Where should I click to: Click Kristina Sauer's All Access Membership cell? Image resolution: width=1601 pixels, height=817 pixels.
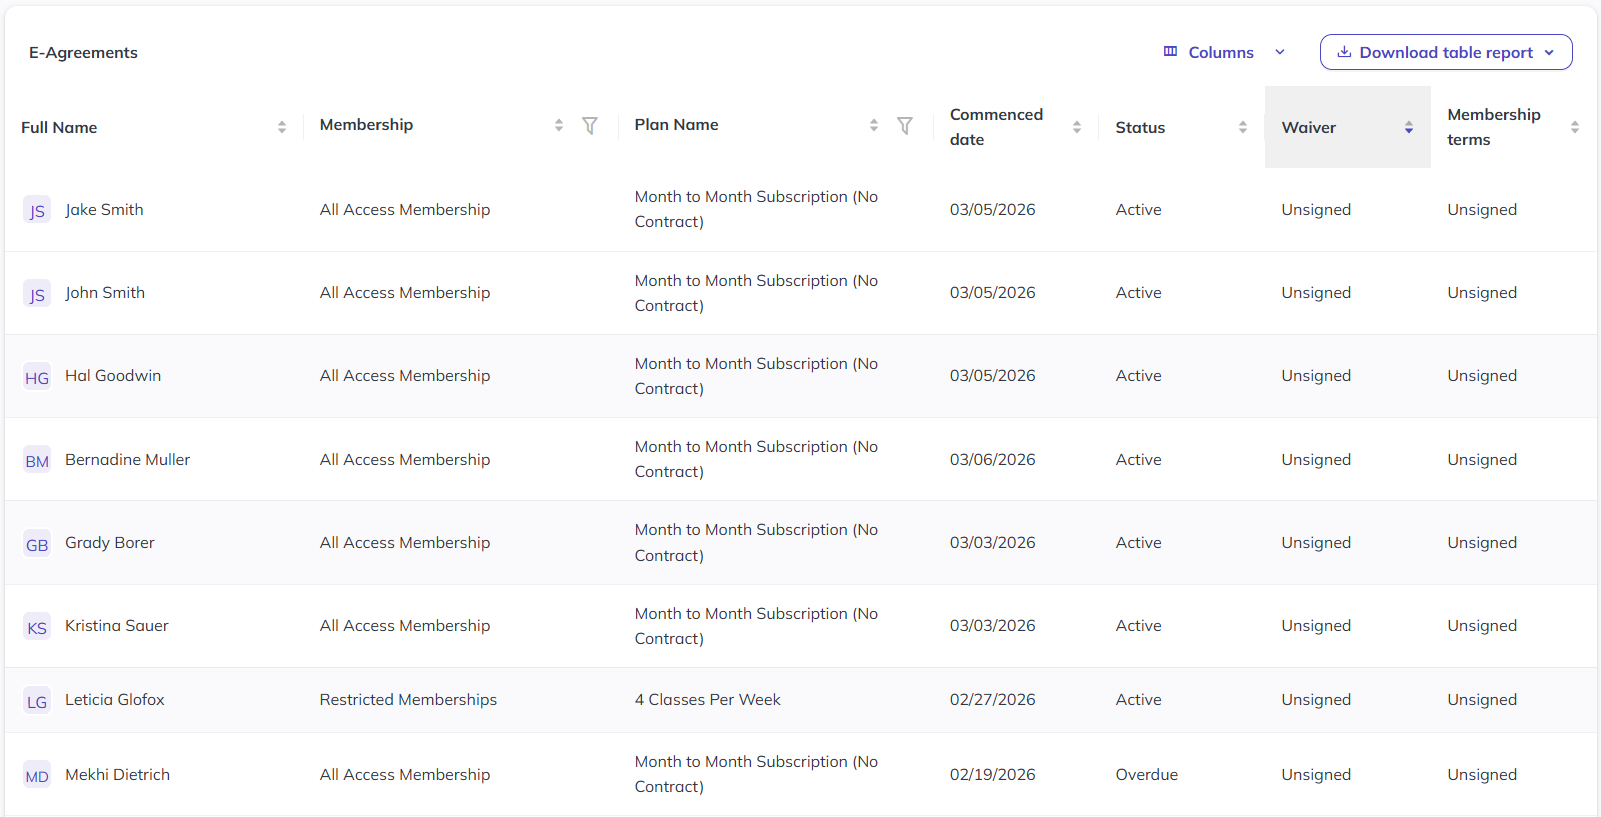405,625
